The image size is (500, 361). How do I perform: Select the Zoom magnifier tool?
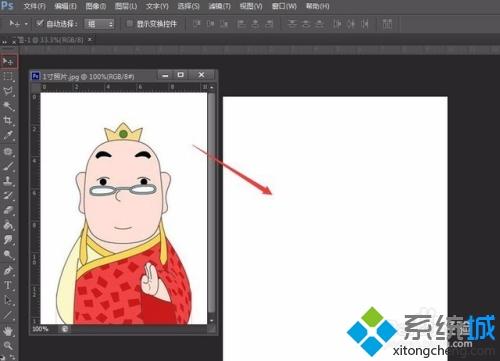click(x=8, y=345)
